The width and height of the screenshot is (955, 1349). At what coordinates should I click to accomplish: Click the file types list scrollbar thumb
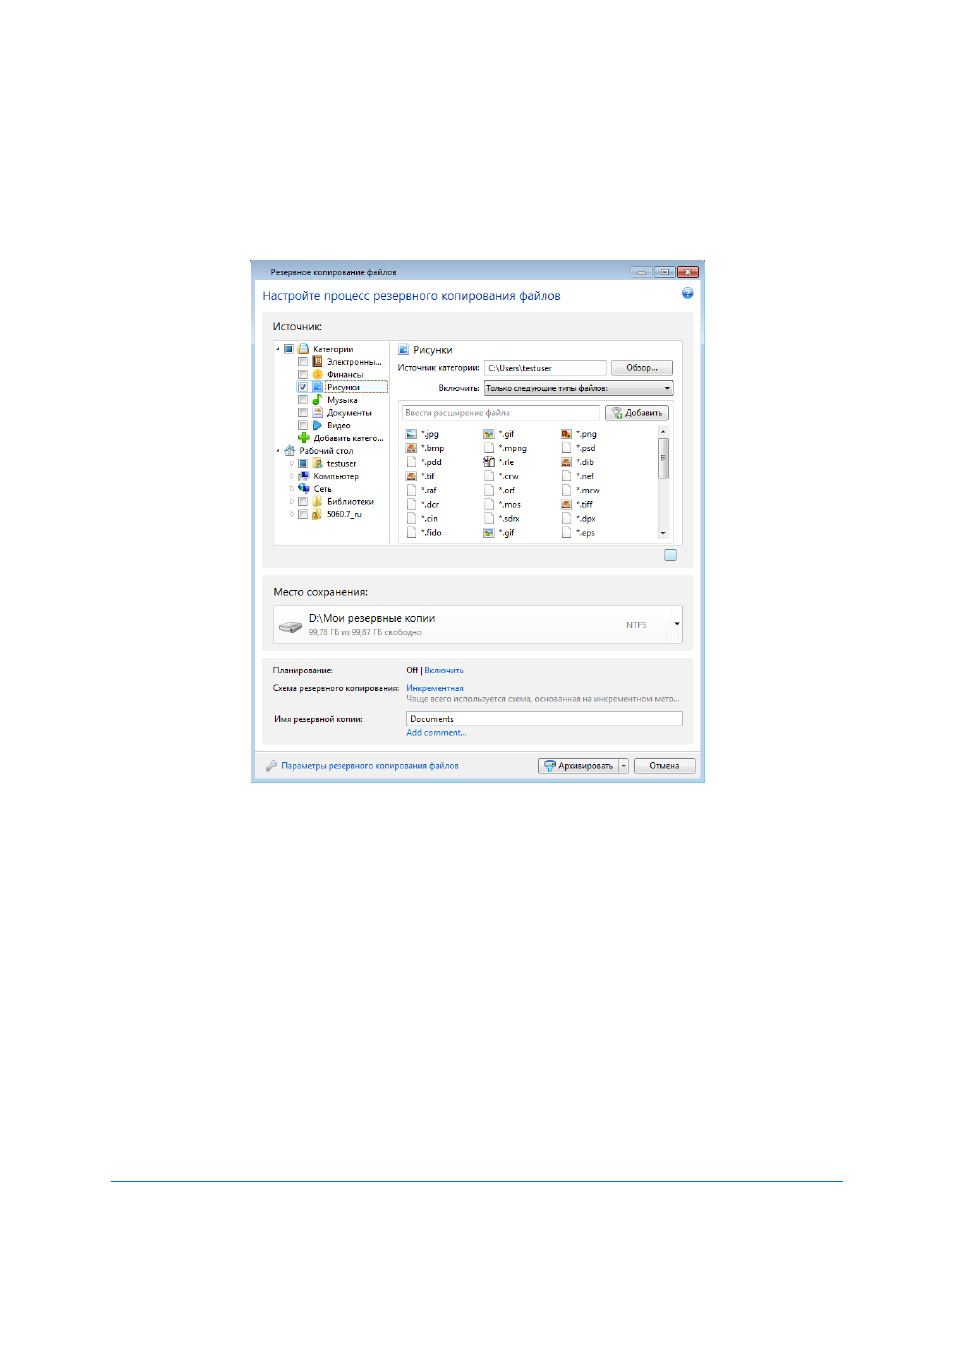point(663,458)
